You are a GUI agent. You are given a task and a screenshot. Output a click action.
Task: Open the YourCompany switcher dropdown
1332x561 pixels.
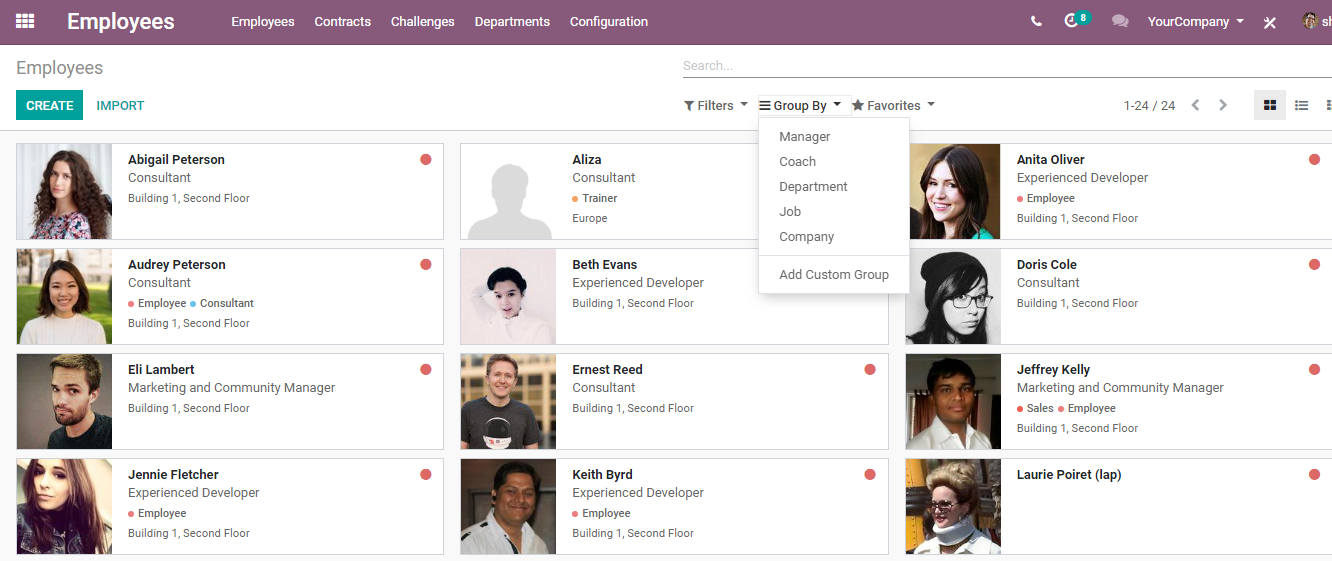pyautogui.click(x=1196, y=21)
